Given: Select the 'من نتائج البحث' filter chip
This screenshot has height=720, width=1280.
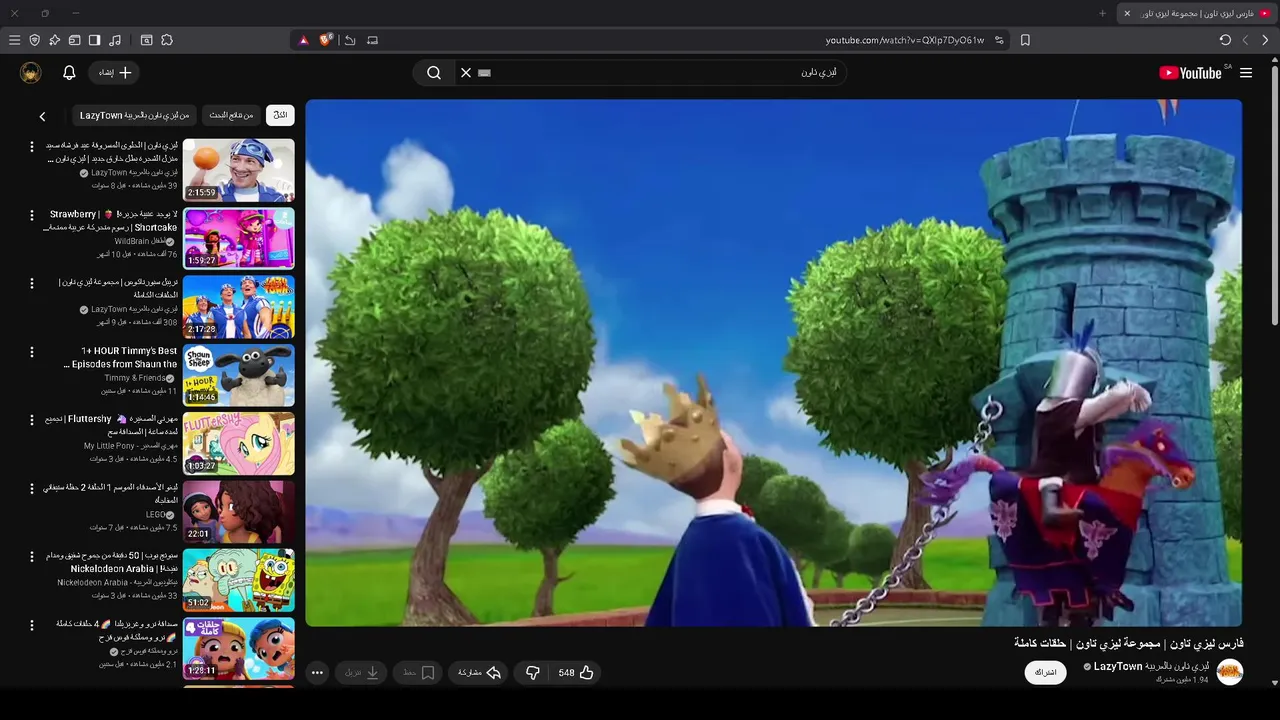Looking at the screenshot, I should 231,115.
